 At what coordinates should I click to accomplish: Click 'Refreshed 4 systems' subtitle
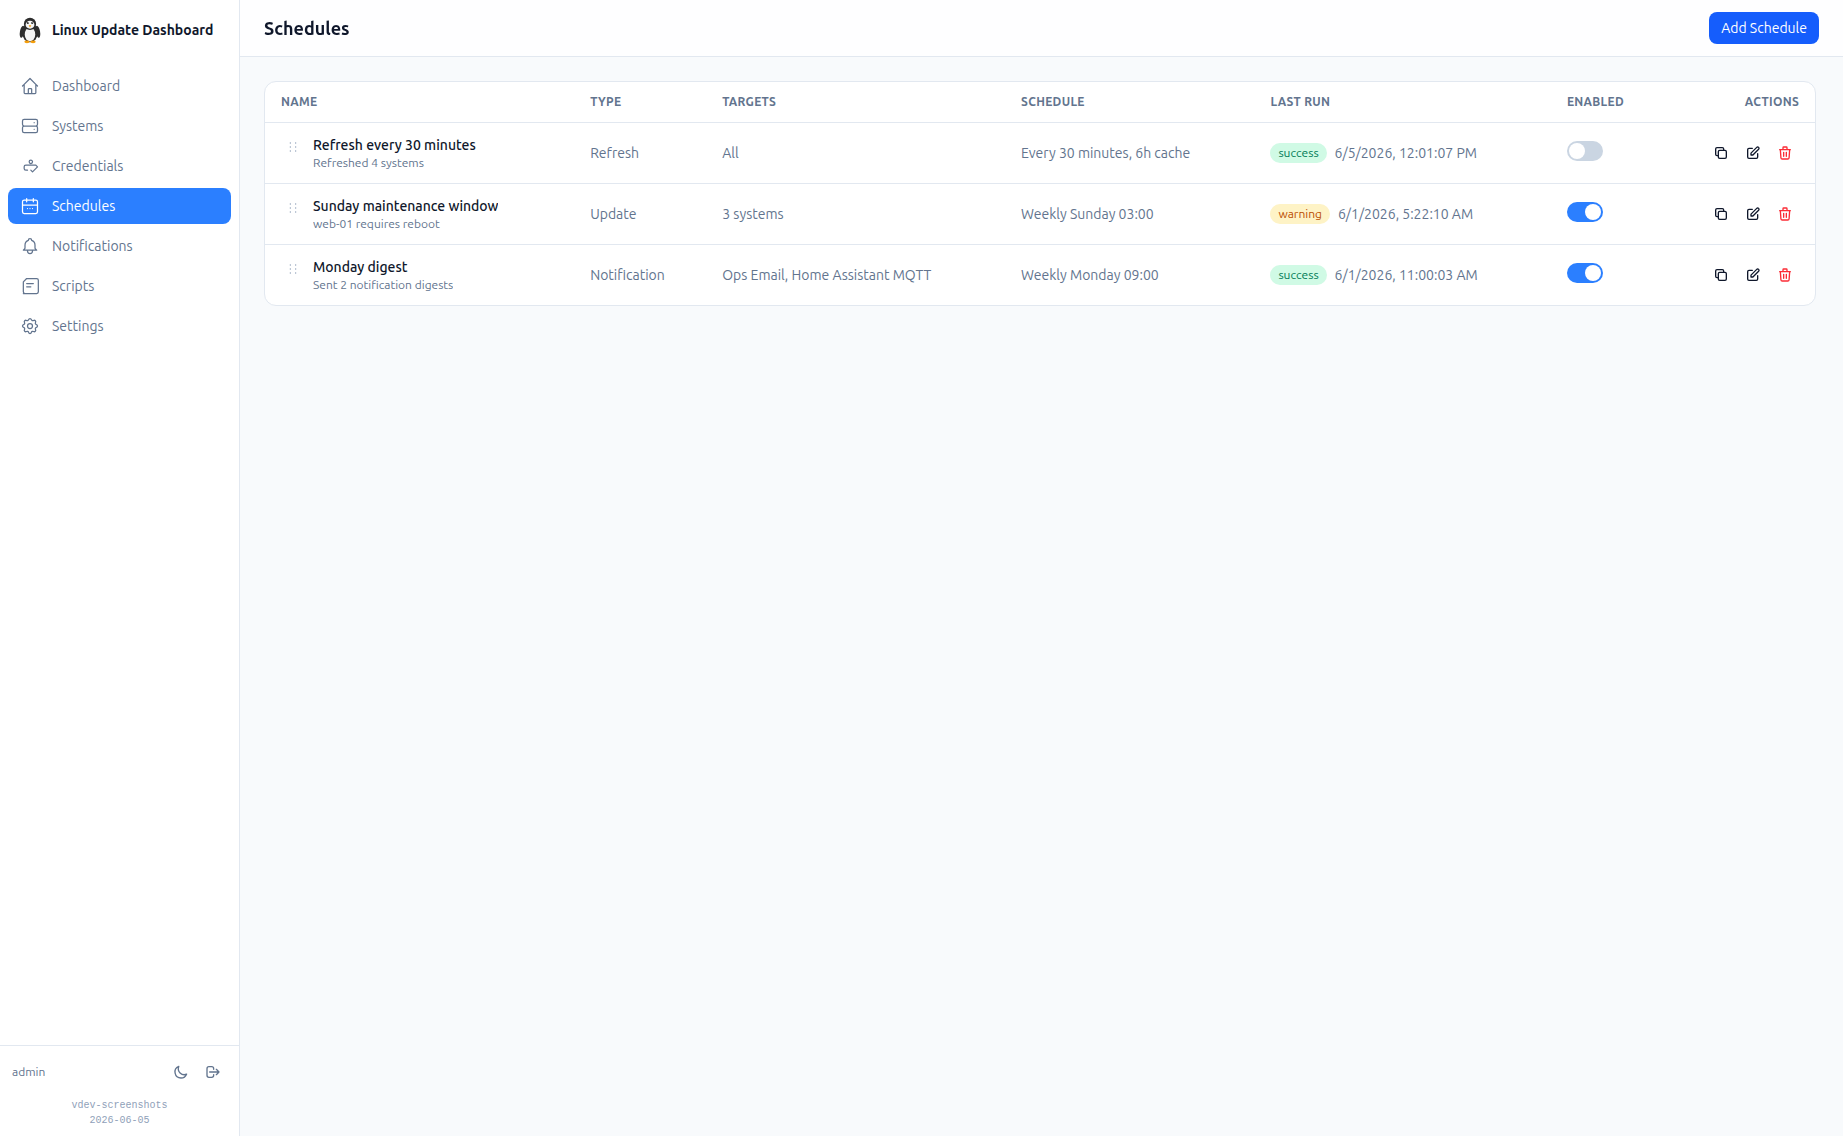(x=368, y=163)
